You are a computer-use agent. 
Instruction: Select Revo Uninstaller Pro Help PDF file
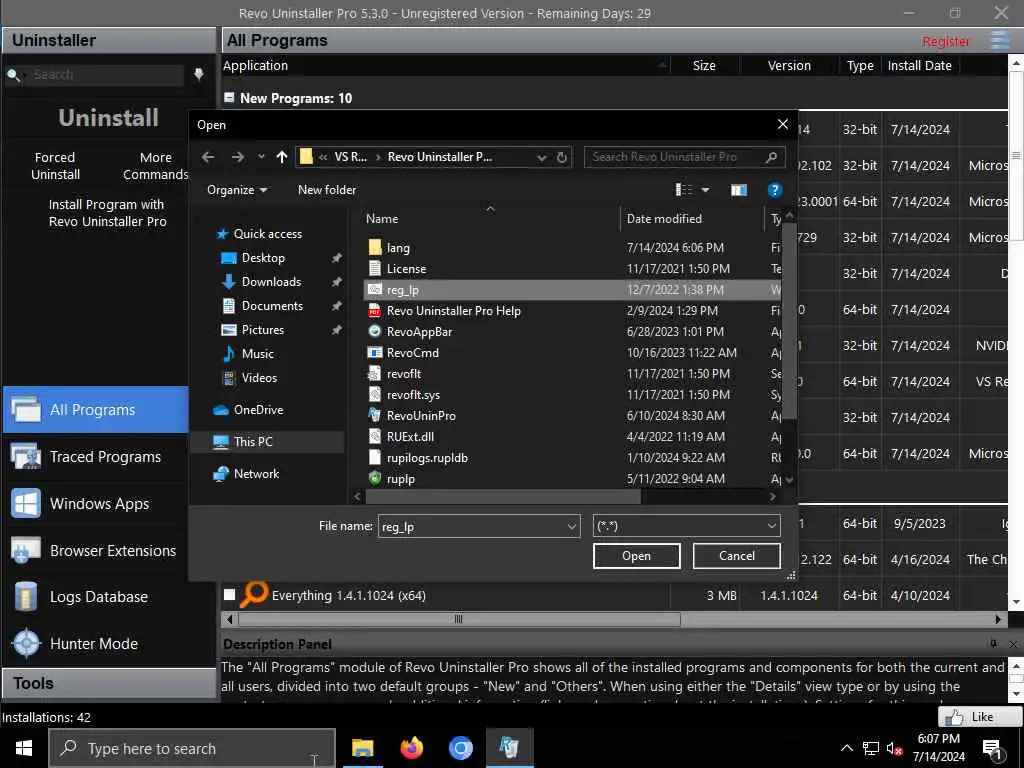point(453,311)
